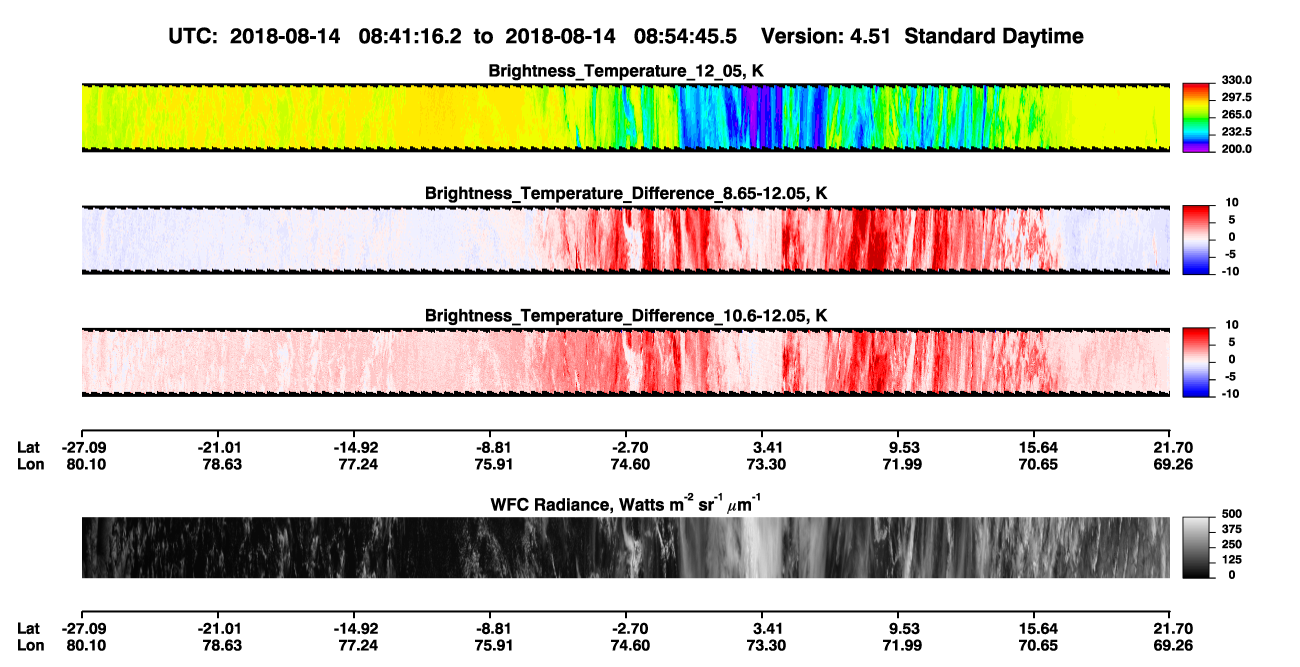1300x667 pixels.
Task: Click latitude '-14.92' on the upper axis
Action: pos(356,448)
